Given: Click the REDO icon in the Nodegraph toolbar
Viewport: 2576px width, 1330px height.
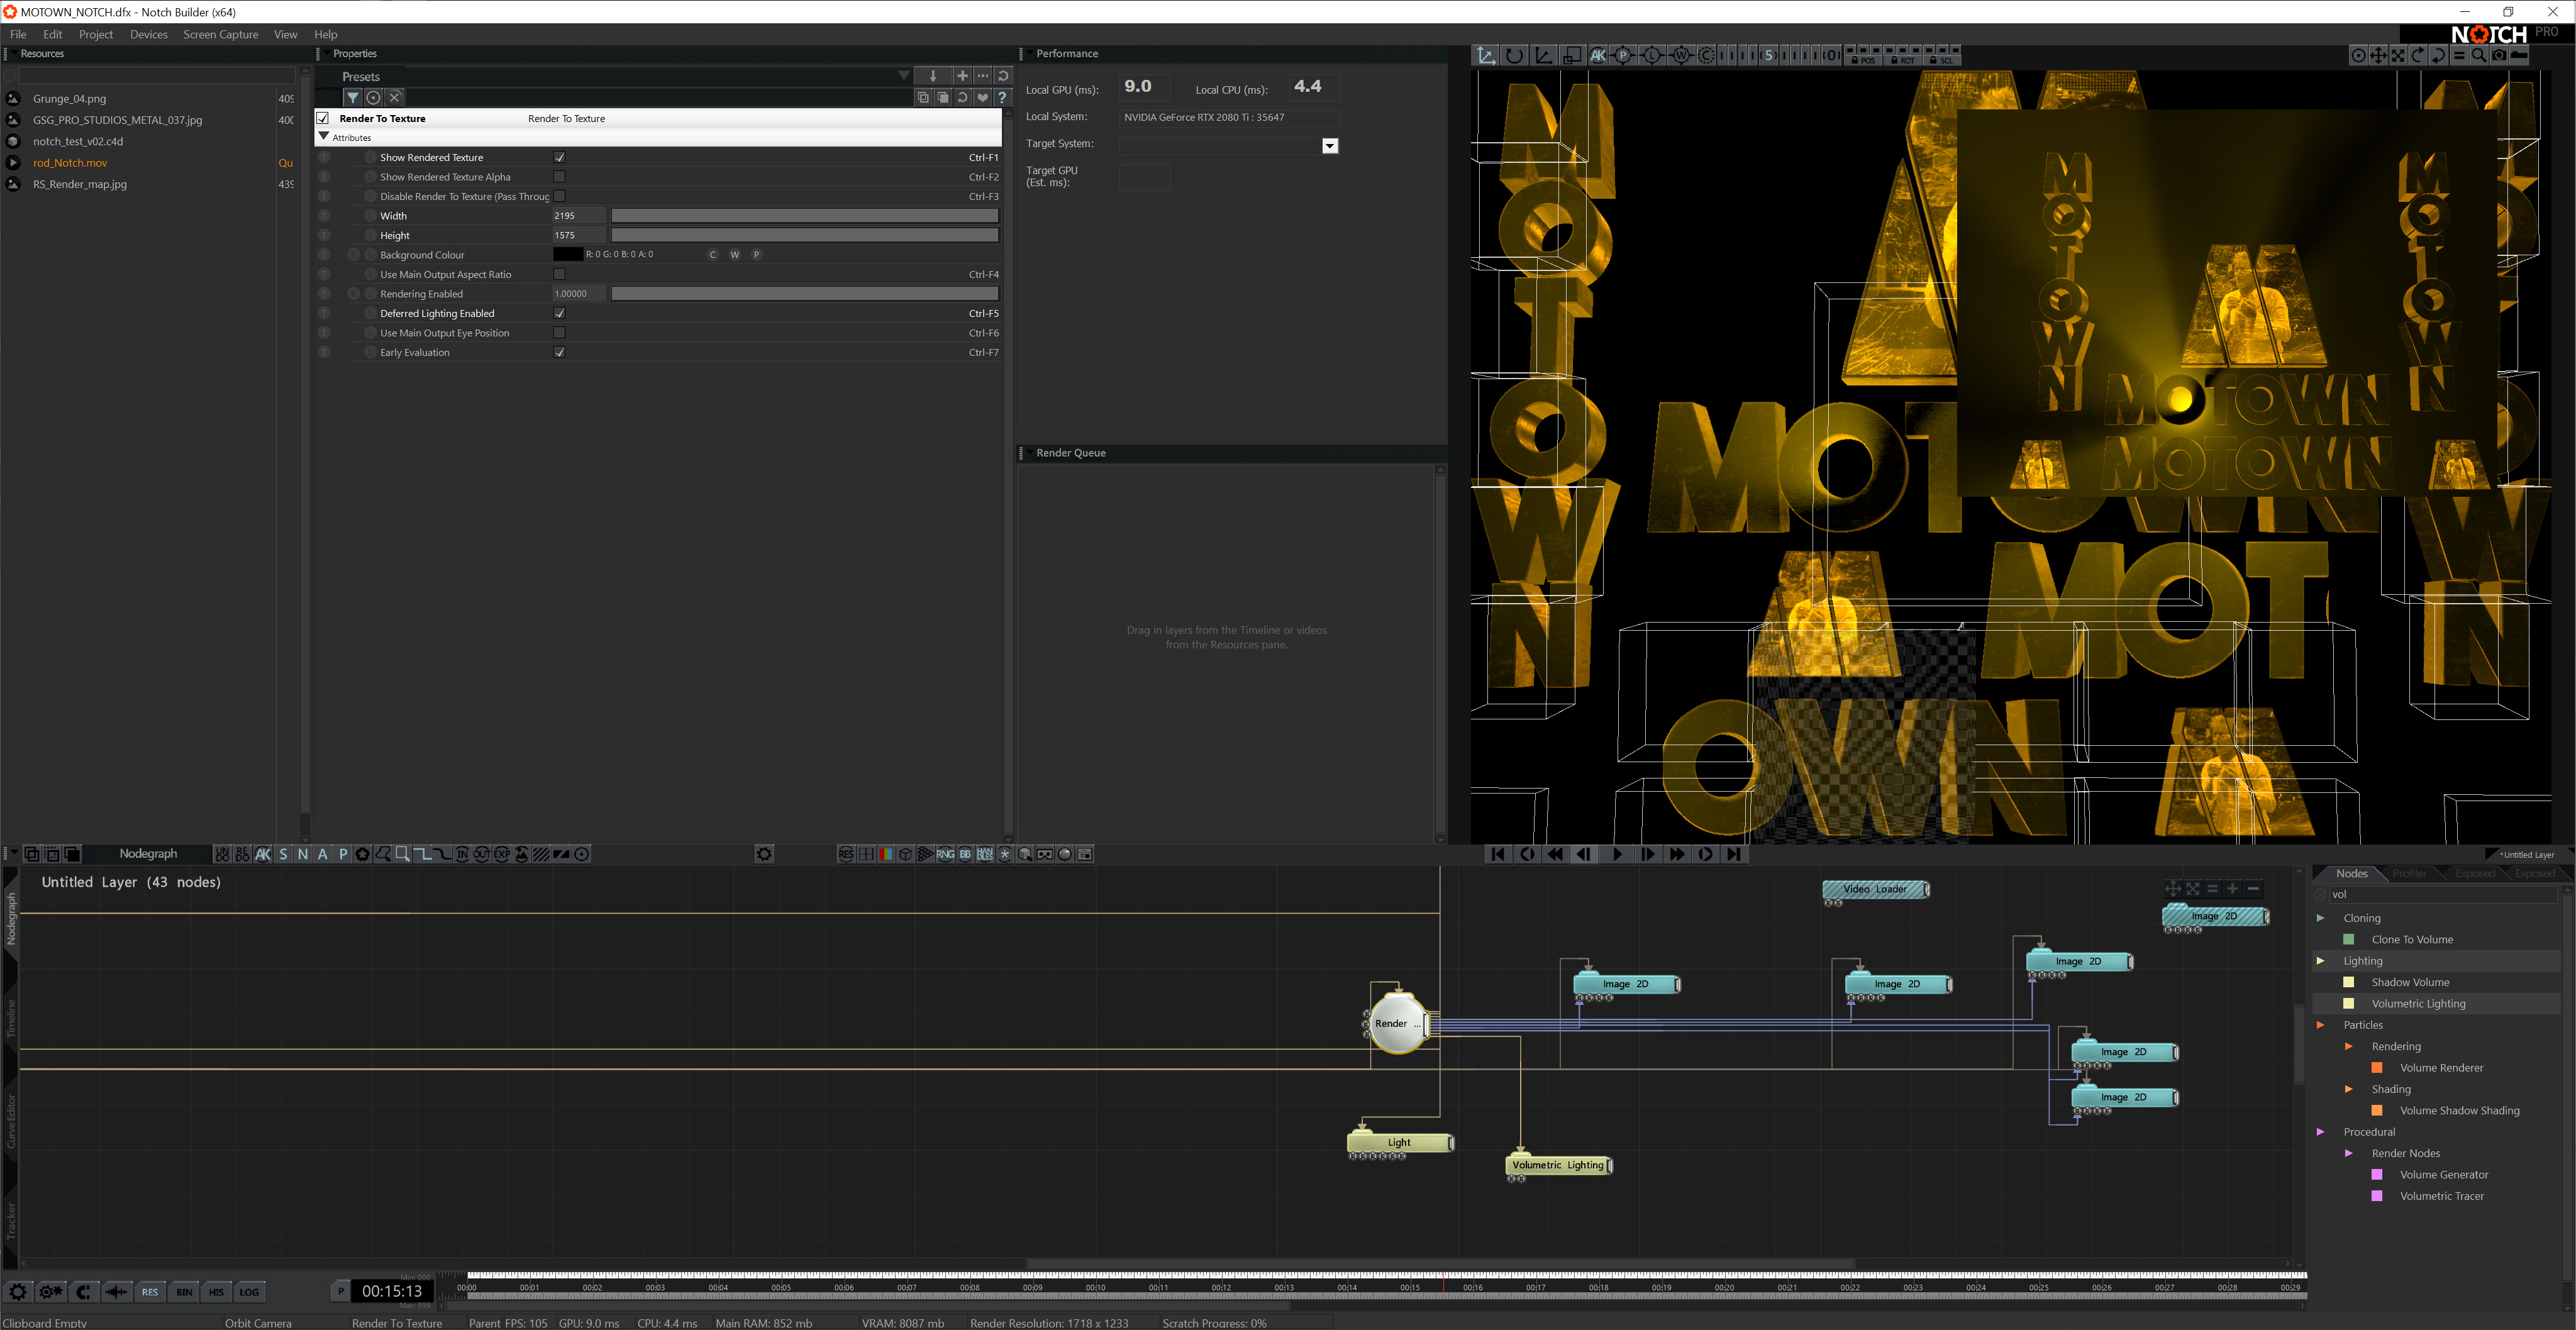Looking at the screenshot, I should [x=242, y=854].
